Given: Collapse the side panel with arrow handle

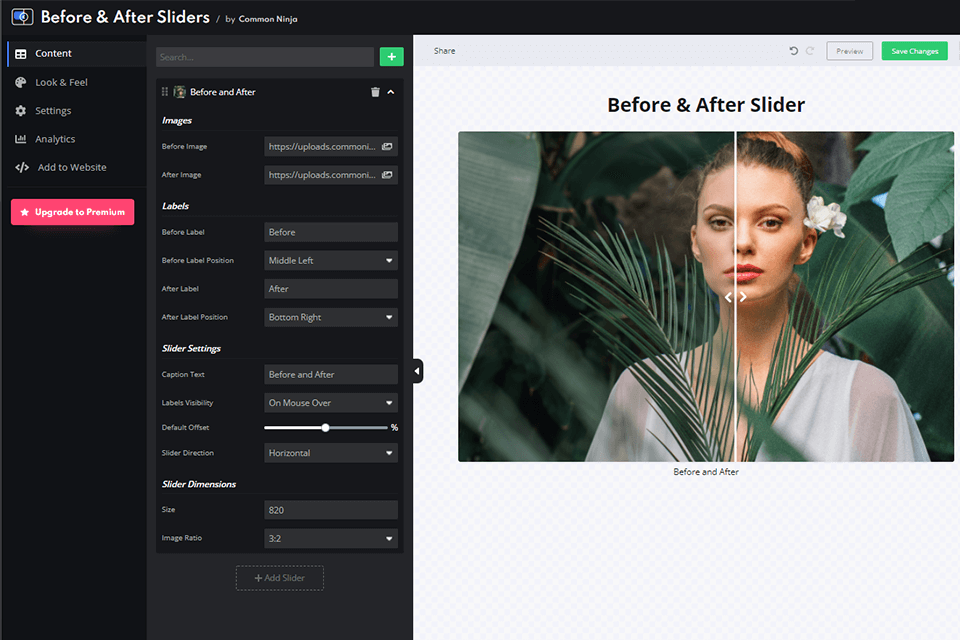Looking at the screenshot, I should 418,371.
